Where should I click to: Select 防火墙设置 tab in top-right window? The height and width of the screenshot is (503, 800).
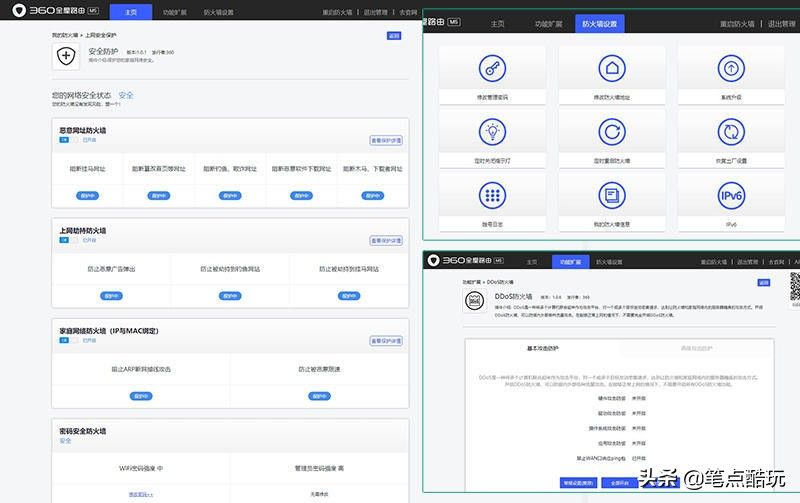click(x=599, y=23)
